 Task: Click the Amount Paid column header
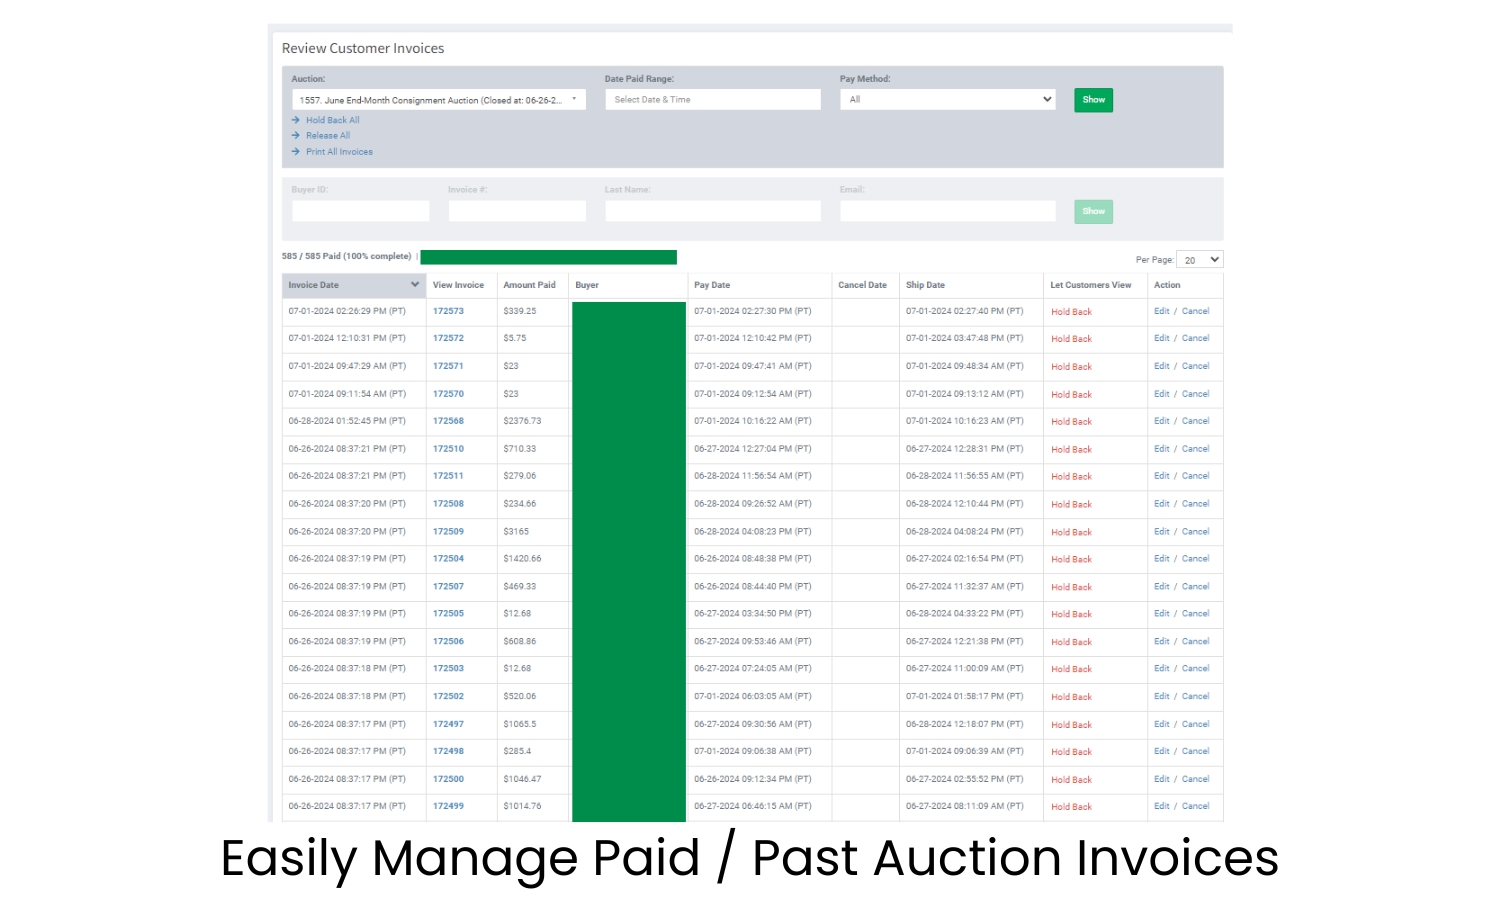tap(529, 285)
